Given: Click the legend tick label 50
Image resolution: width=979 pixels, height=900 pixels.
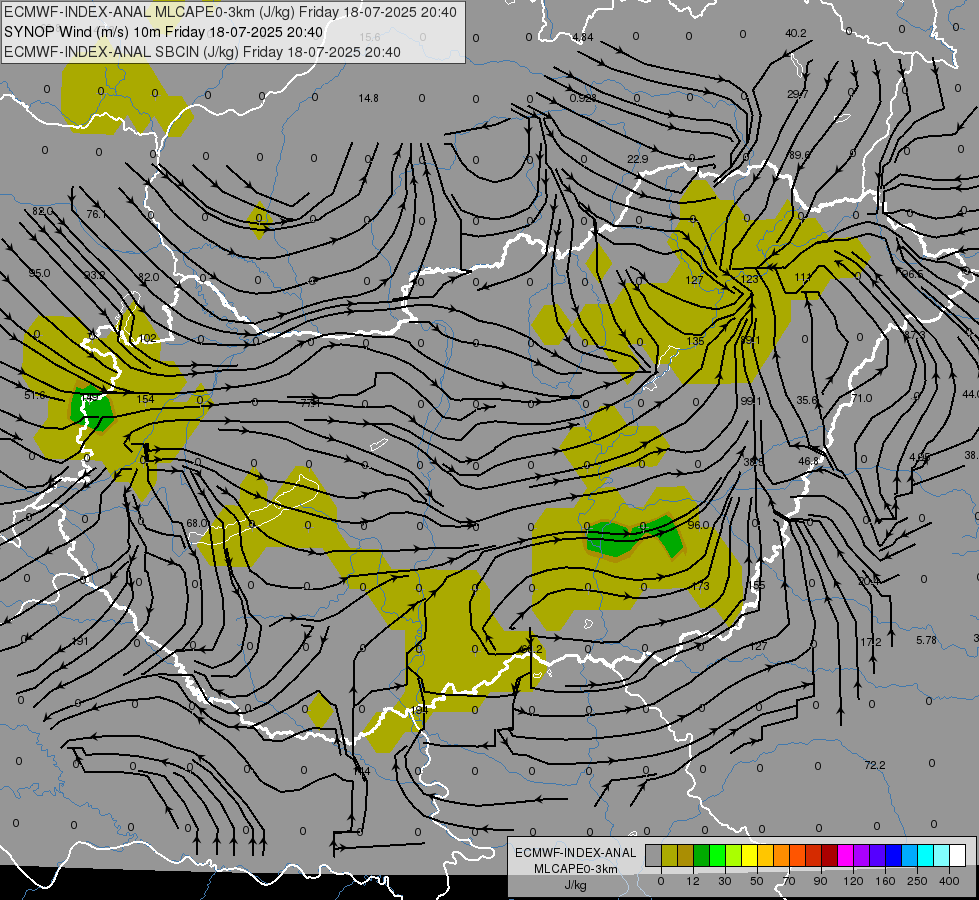Looking at the screenshot, I should [757, 881].
